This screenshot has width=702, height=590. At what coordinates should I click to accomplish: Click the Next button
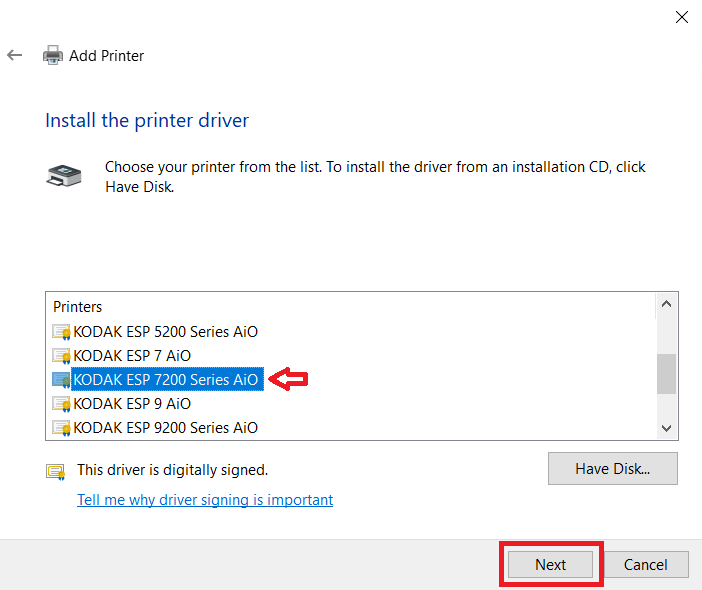point(551,564)
